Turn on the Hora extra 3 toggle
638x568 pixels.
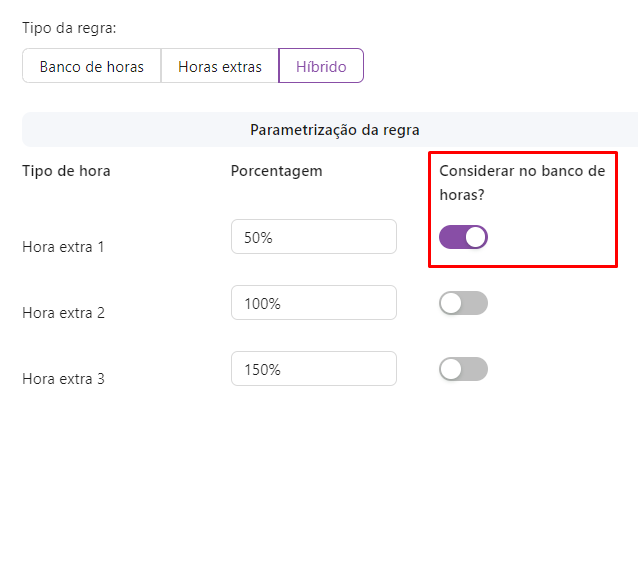click(x=463, y=369)
